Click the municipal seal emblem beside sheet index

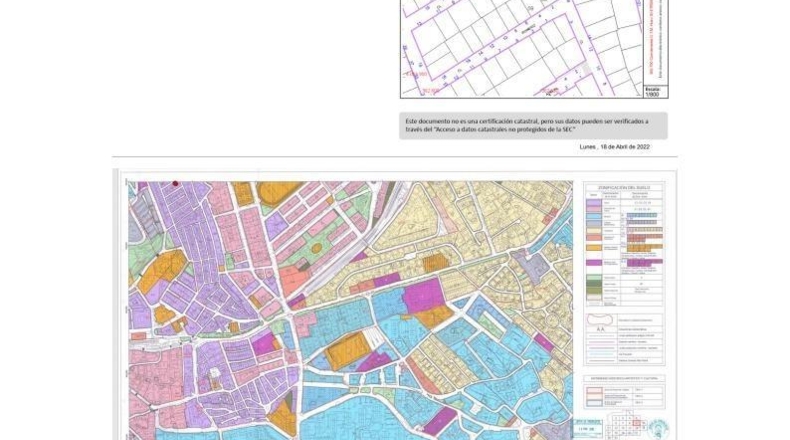click(x=659, y=428)
